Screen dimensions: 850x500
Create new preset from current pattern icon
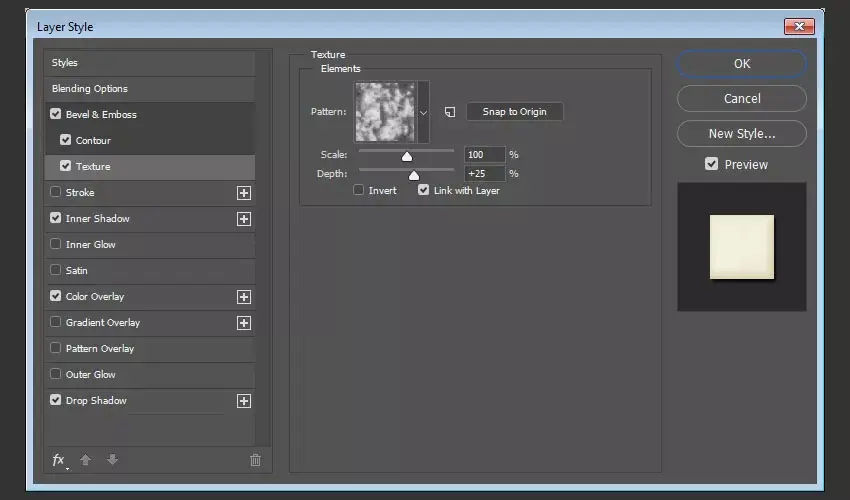click(x=450, y=112)
